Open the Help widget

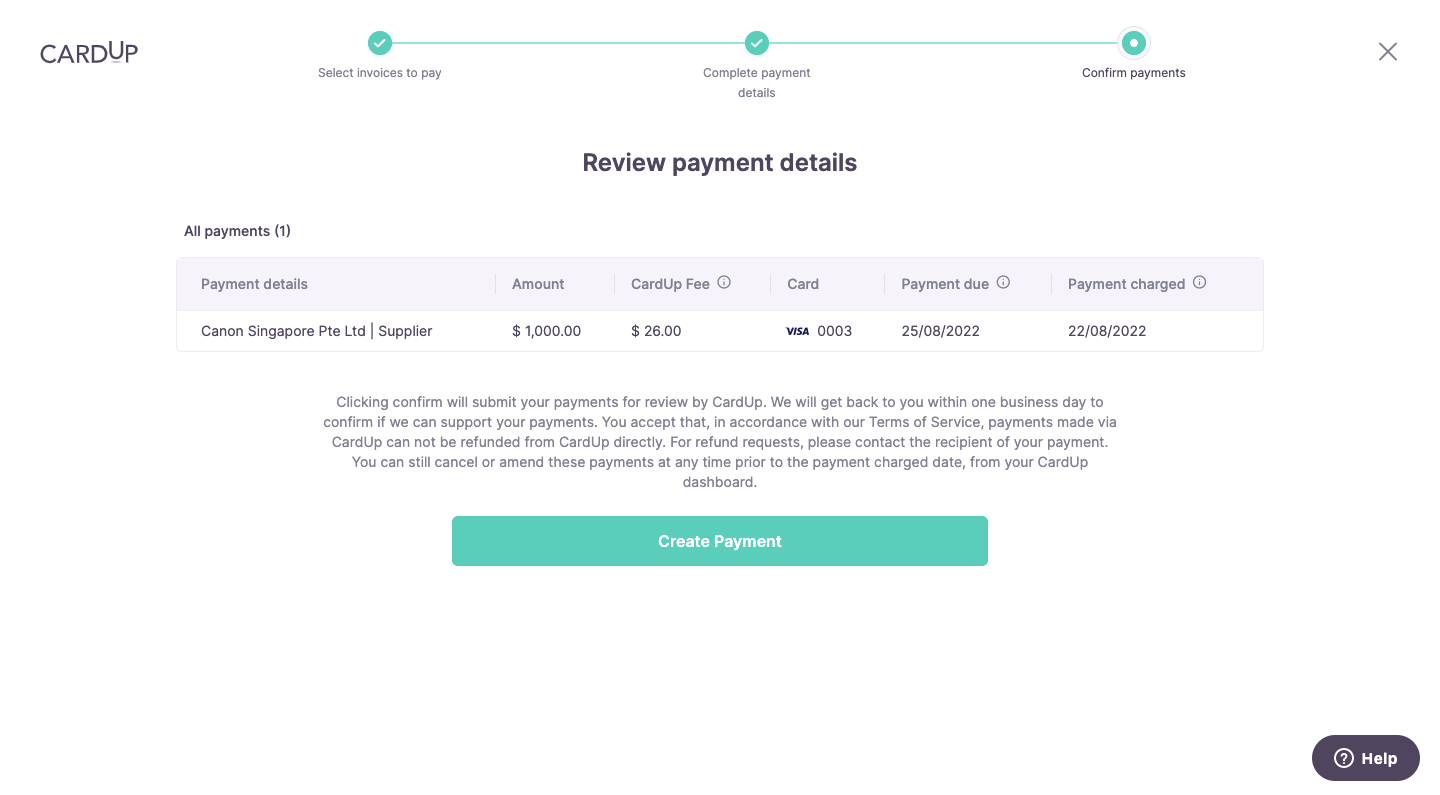[1365, 758]
